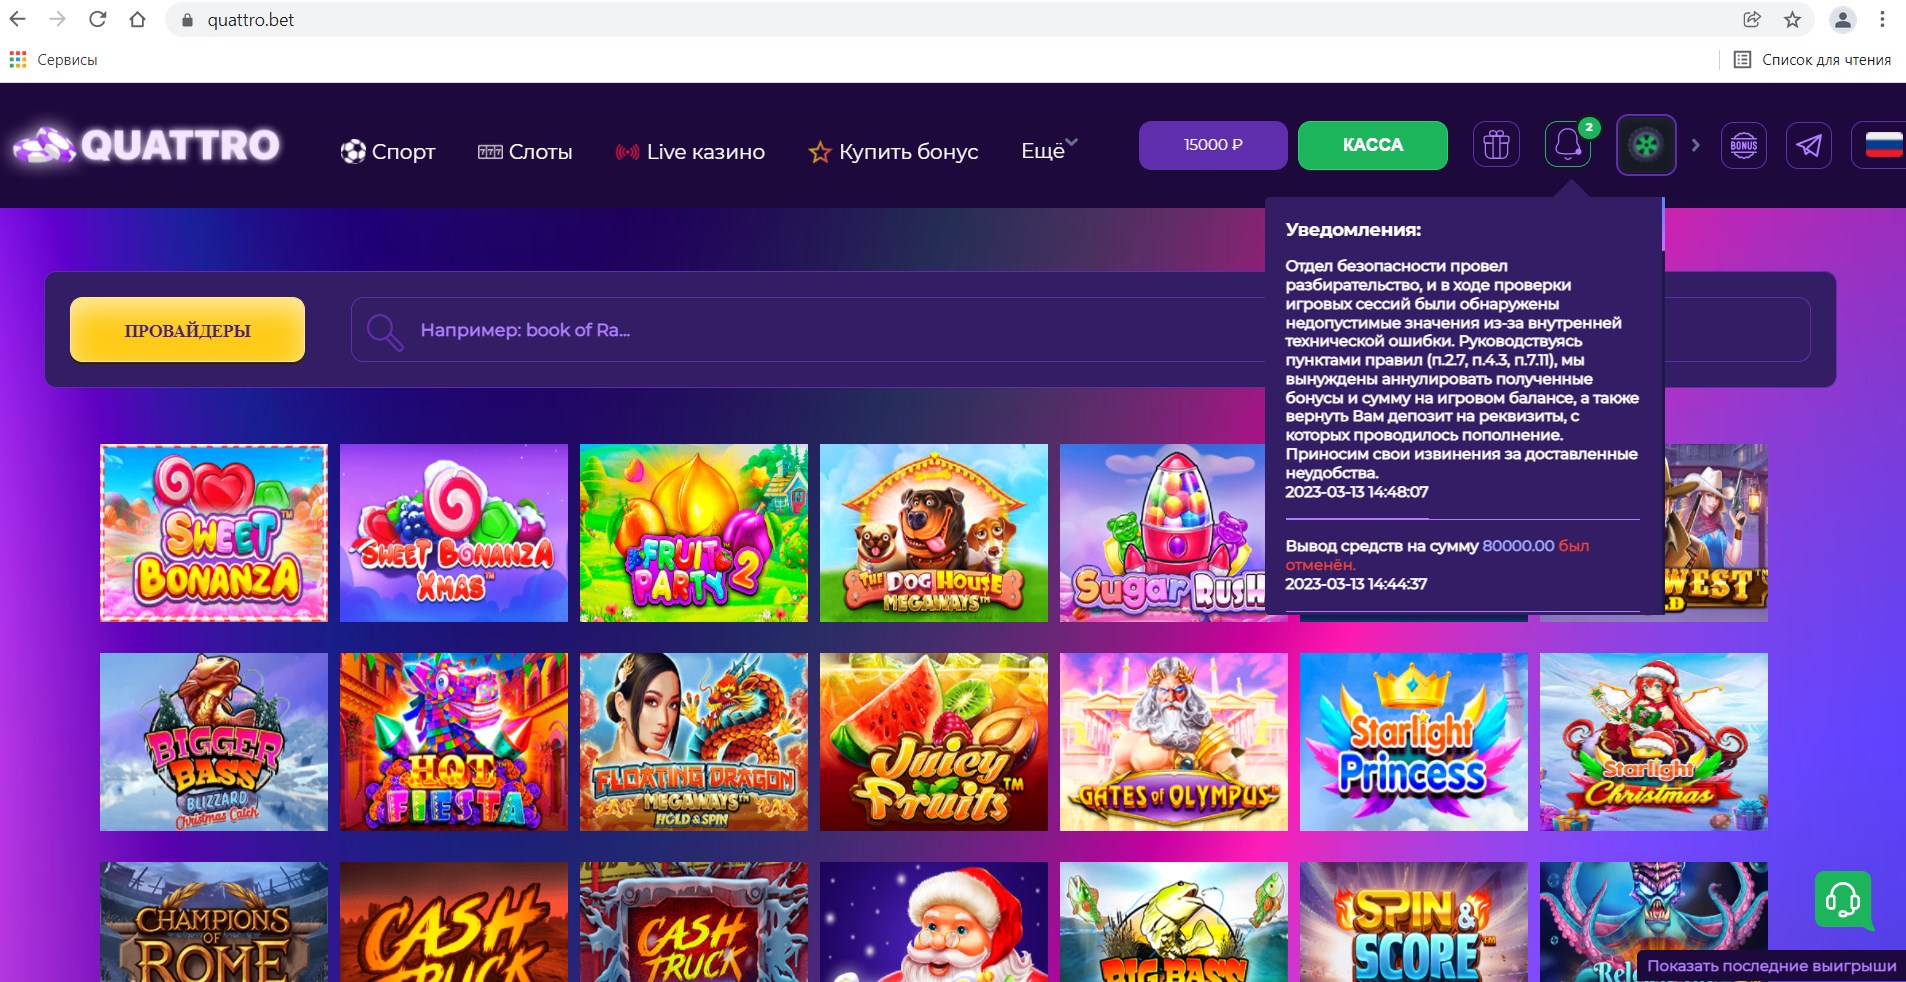
Task: Click the 80000.00 withdrawal amount
Action: tap(1518, 546)
